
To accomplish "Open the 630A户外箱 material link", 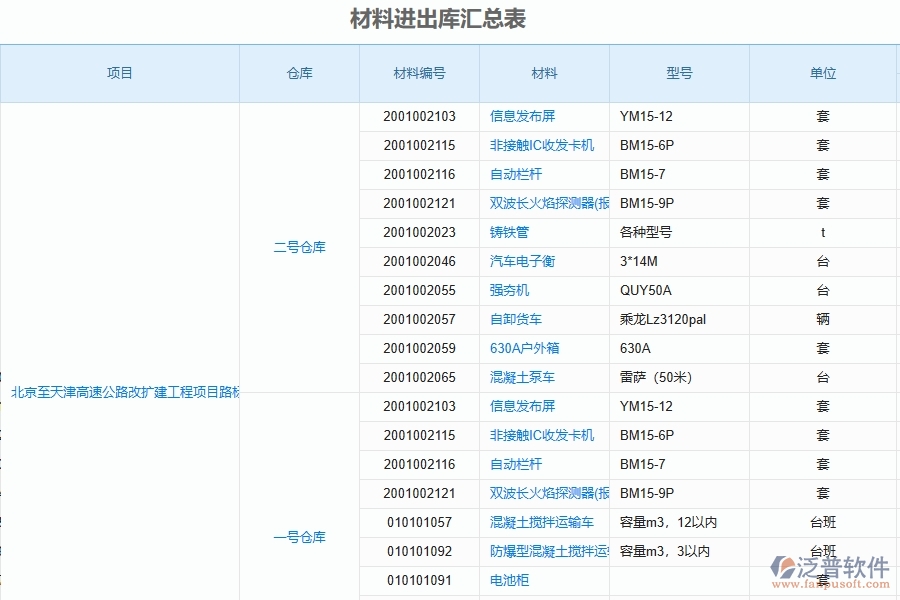I will [524, 348].
